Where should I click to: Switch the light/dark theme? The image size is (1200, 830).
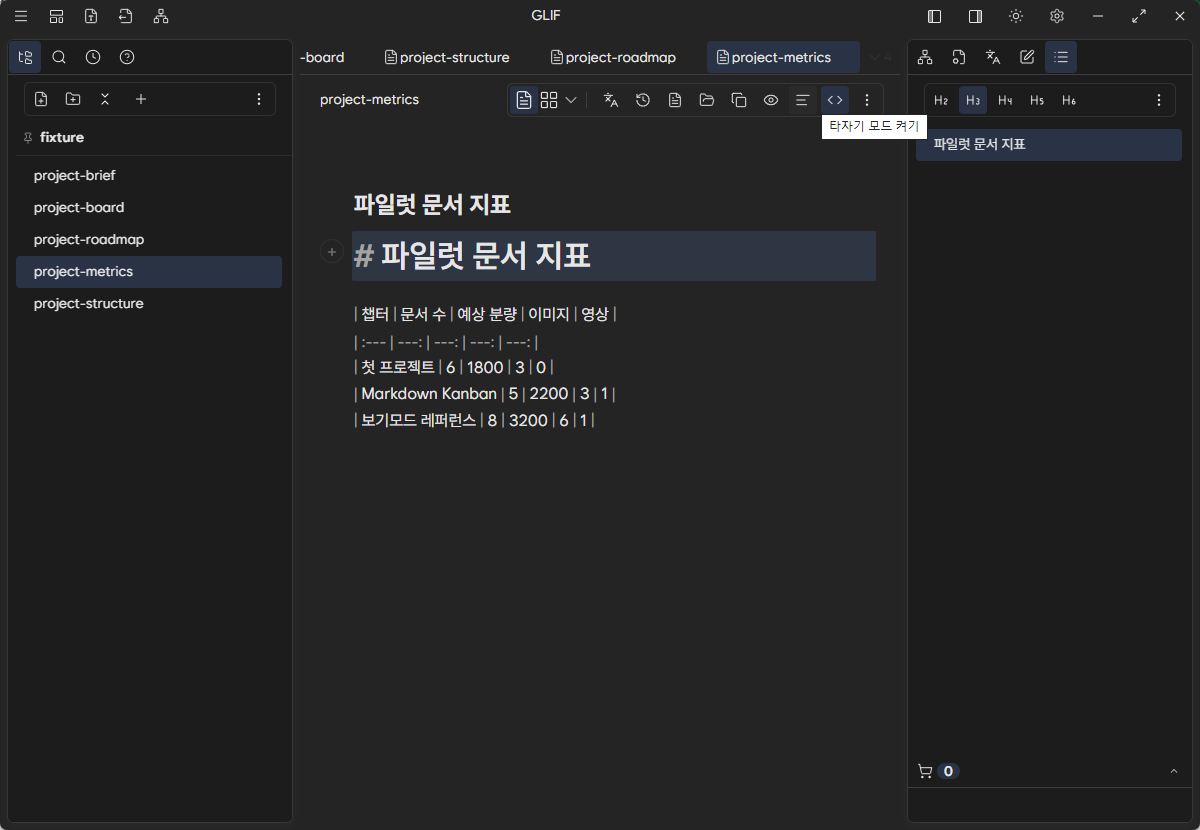coord(1016,16)
